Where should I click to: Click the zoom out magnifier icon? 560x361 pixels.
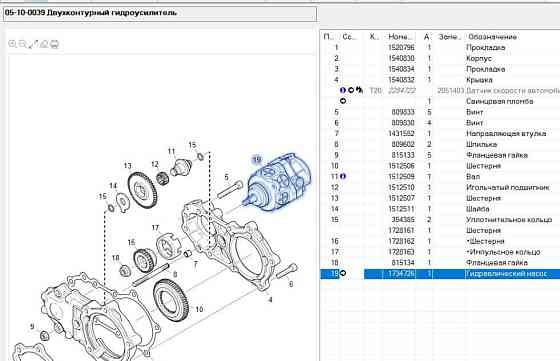22,44
